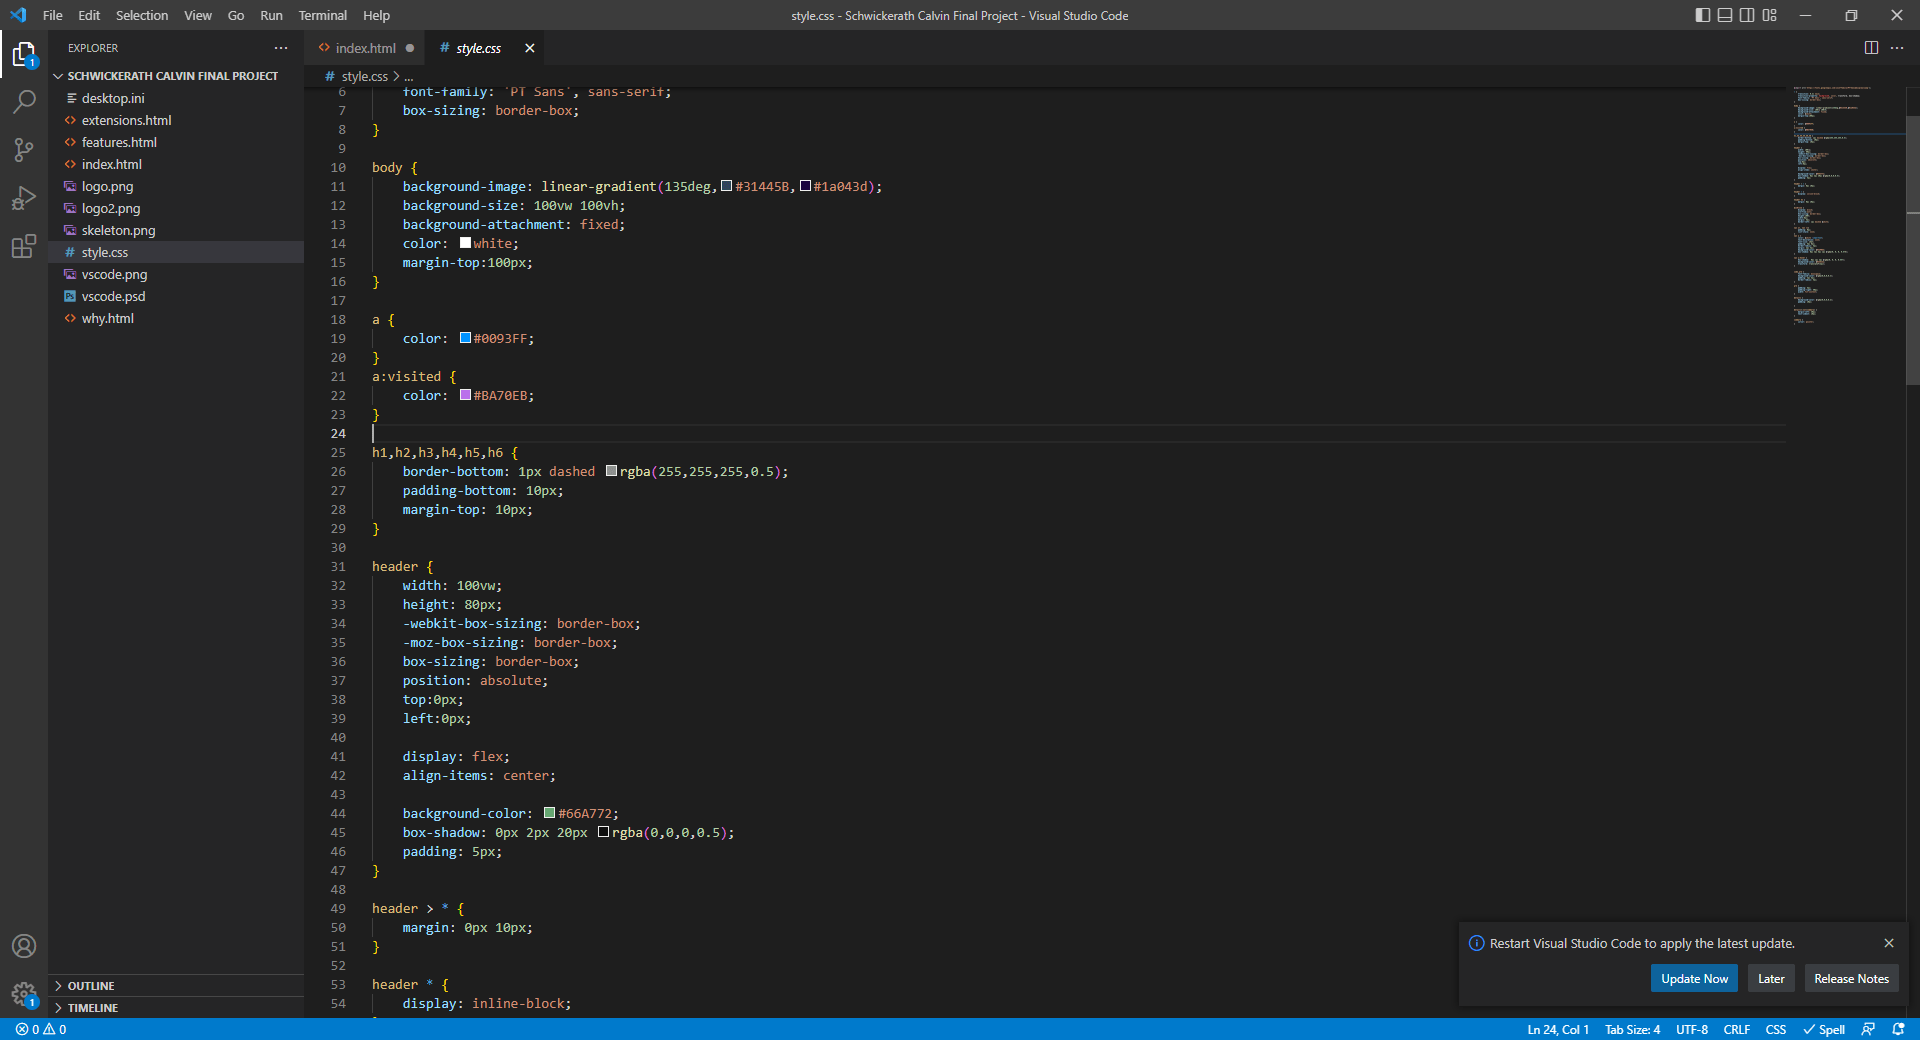Open CSS language mode selector
Image resolution: width=1920 pixels, height=1040 pixels.
1776,1029
